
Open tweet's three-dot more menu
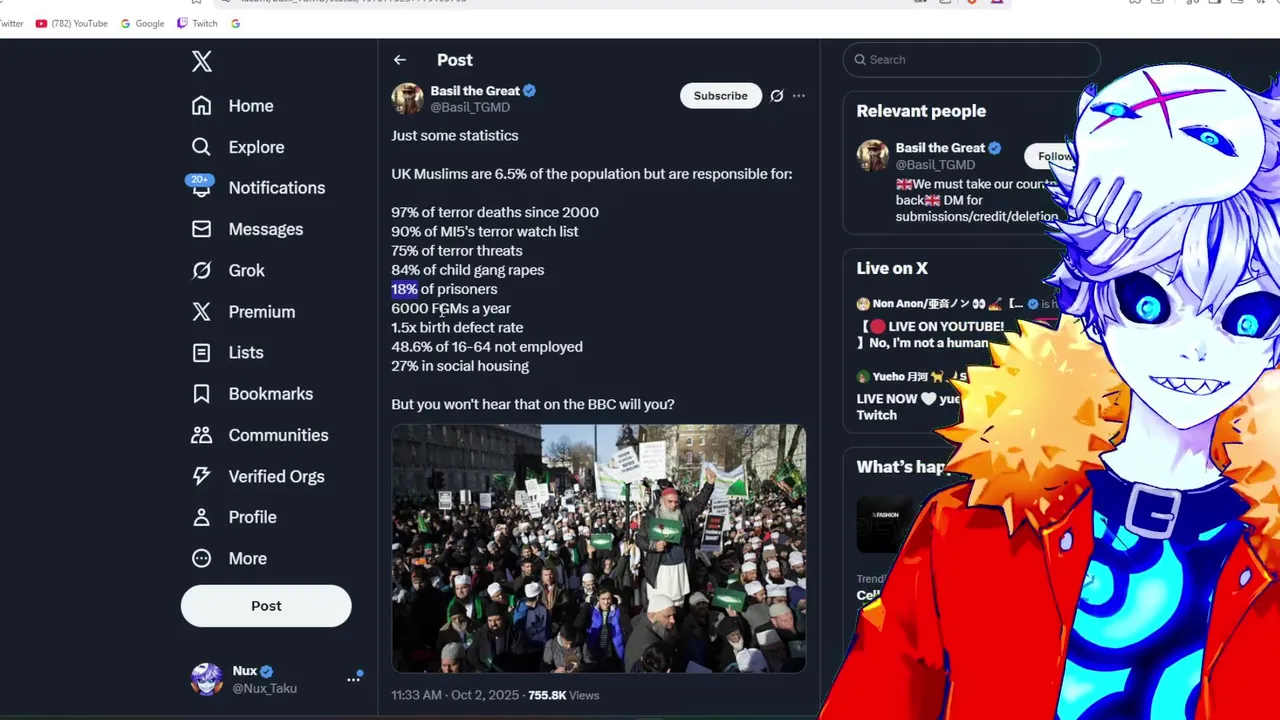pos(799,96)
